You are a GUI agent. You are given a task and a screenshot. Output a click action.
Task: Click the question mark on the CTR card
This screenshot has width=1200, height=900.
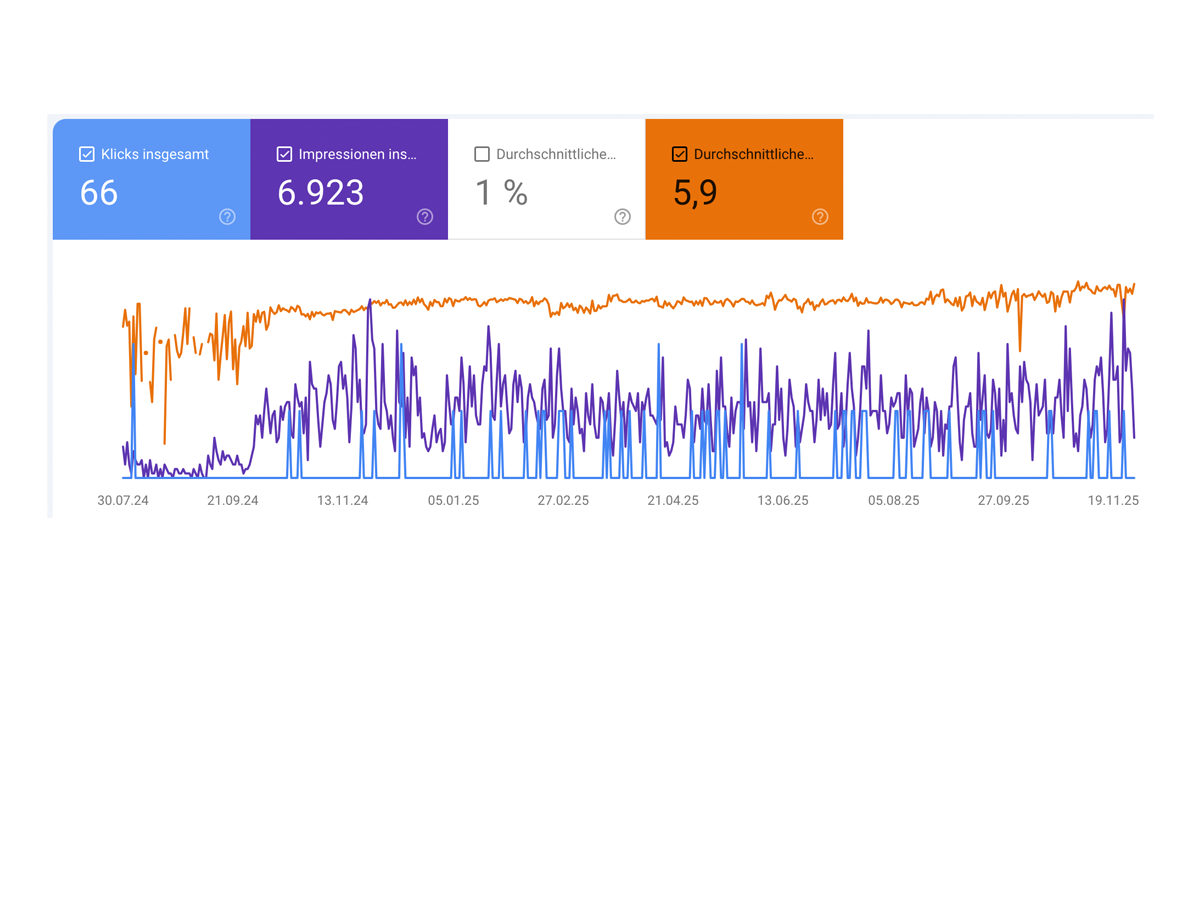point(622,217)
